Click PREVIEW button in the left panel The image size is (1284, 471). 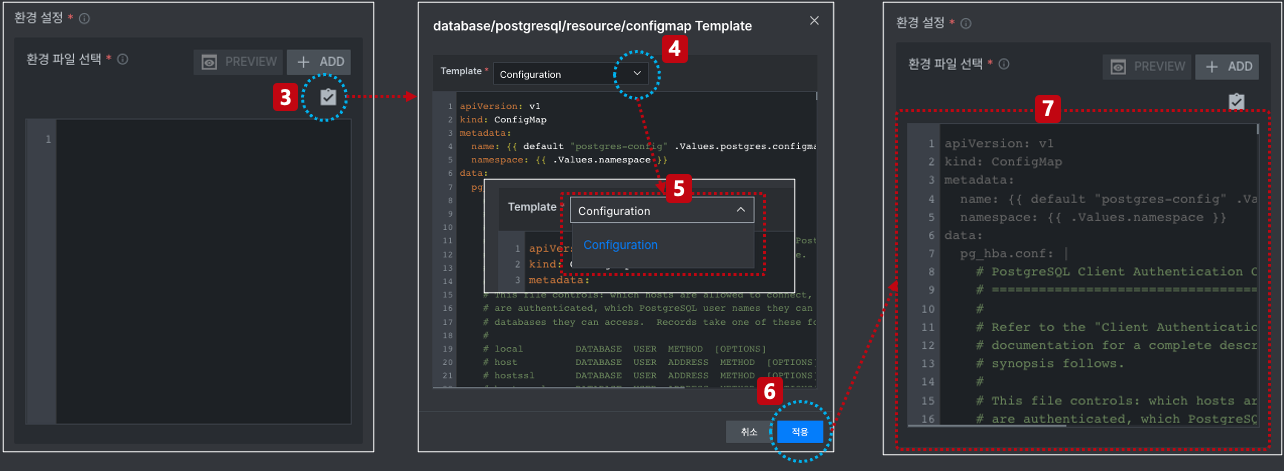click(239, 62)
